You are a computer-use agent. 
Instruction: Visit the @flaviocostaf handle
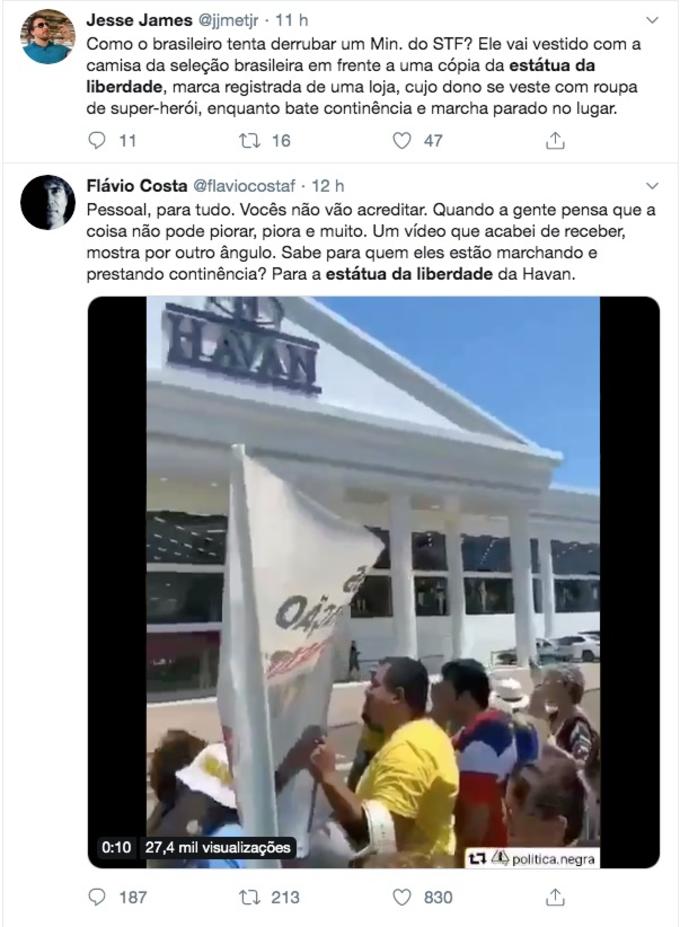pos(244,186)
